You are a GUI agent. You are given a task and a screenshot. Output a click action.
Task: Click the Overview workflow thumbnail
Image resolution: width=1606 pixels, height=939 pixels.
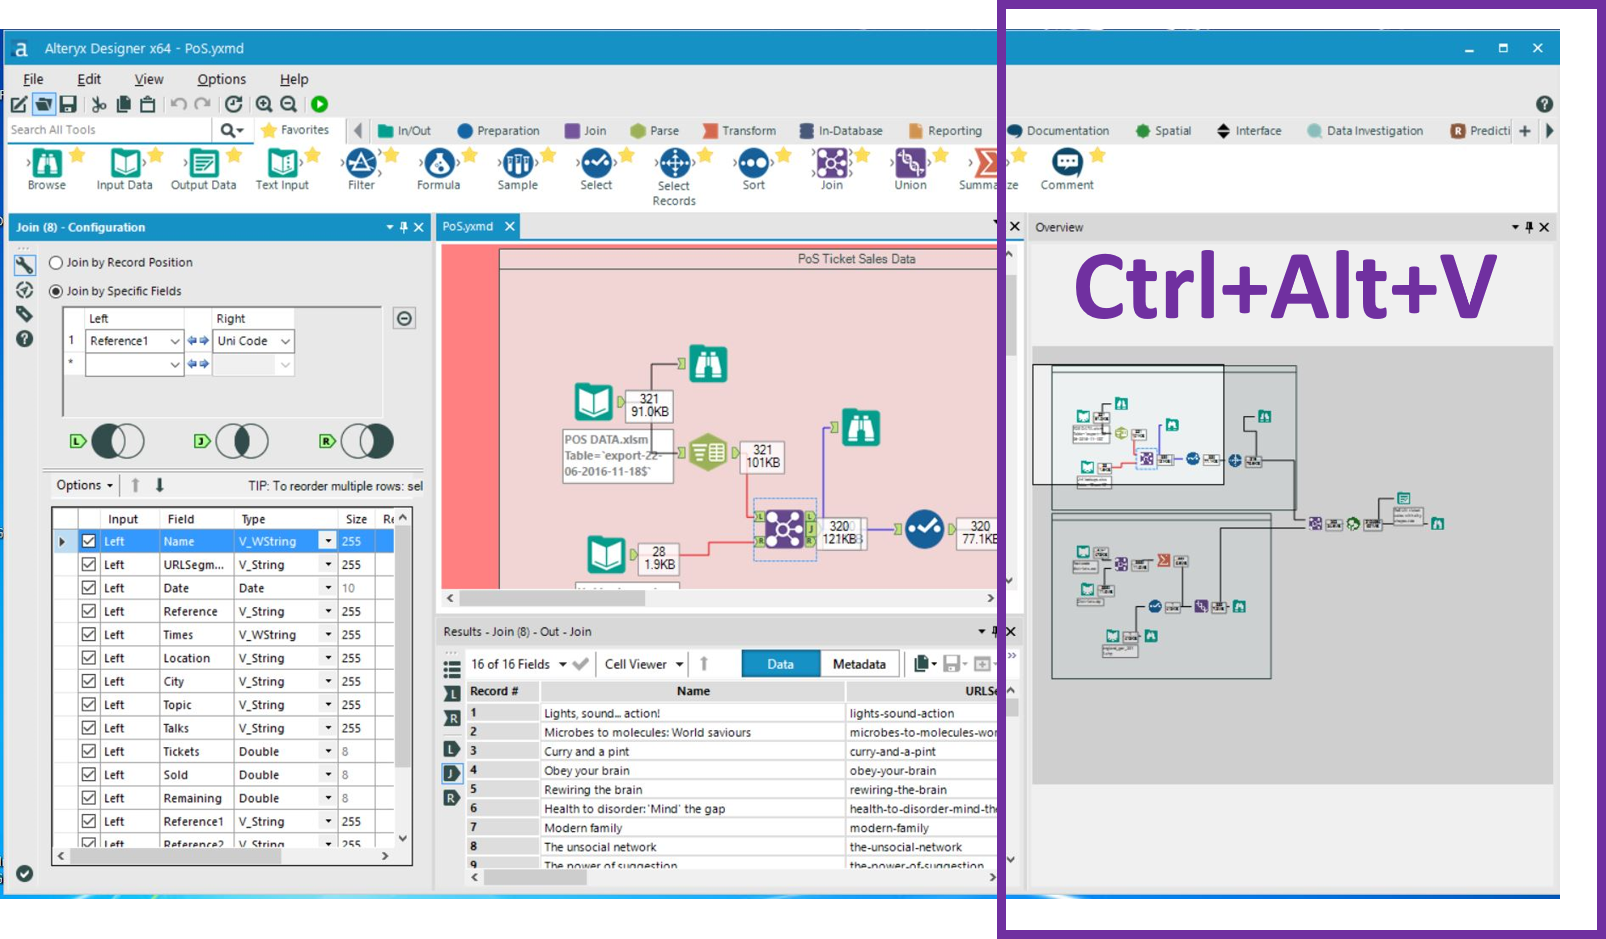pyautogui.click(x=1292, y=565)
